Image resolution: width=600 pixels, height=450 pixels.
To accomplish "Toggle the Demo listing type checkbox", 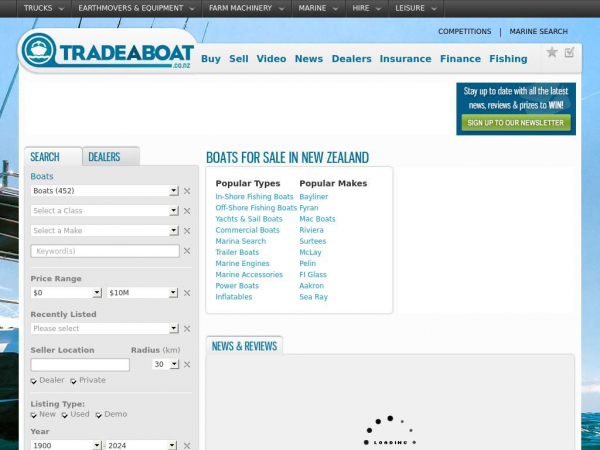I will (99, 415).
